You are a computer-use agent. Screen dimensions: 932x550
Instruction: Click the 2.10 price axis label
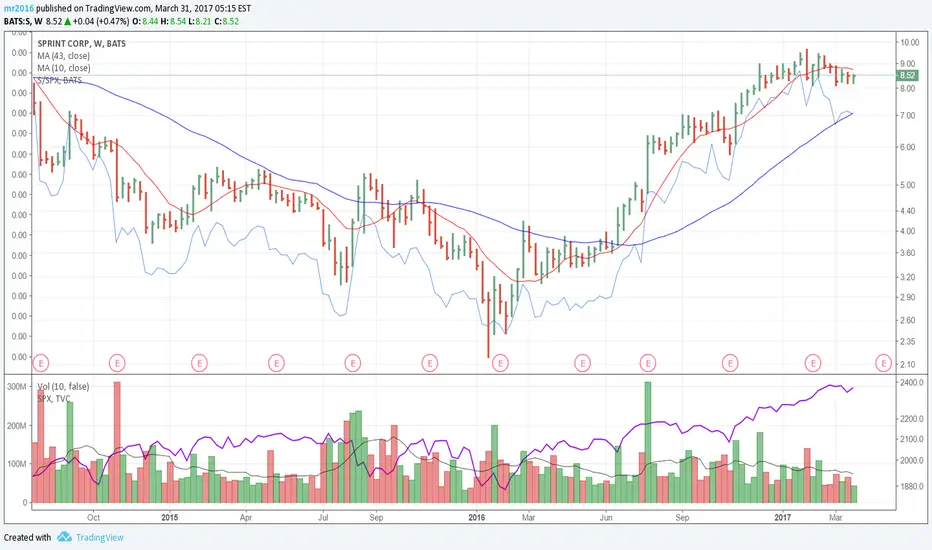pos(908,364)
